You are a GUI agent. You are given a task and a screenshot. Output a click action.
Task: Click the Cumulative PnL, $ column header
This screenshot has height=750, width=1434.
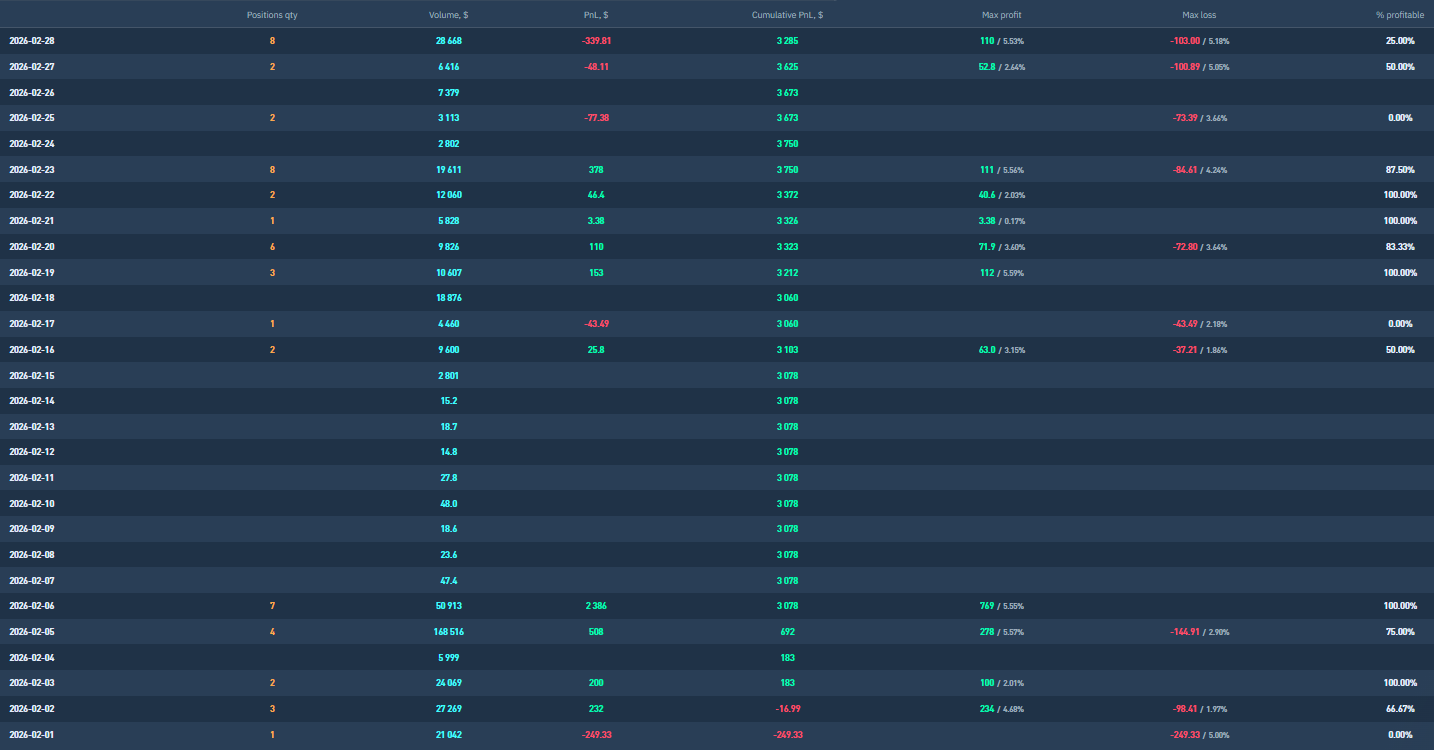pos(787,15)
